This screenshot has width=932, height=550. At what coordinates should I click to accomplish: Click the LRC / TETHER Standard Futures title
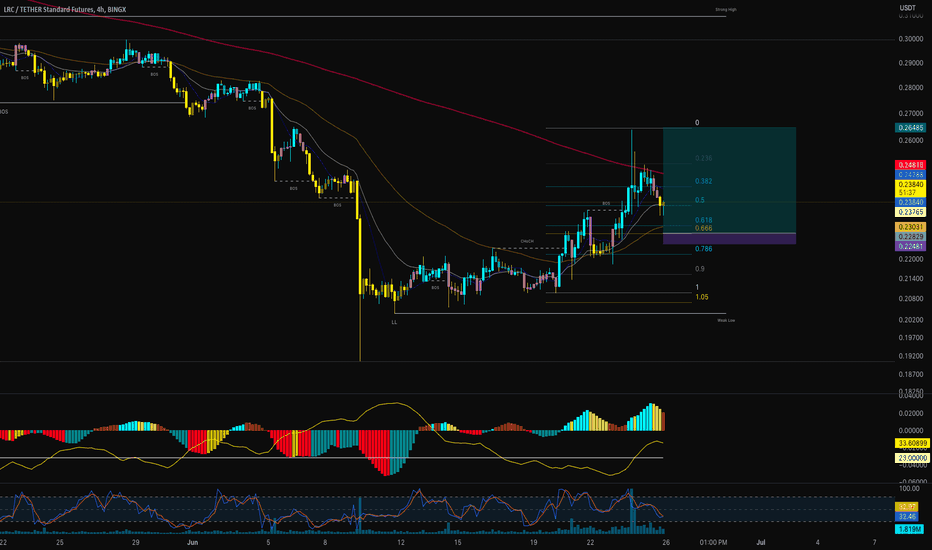(x=65, y=10)
